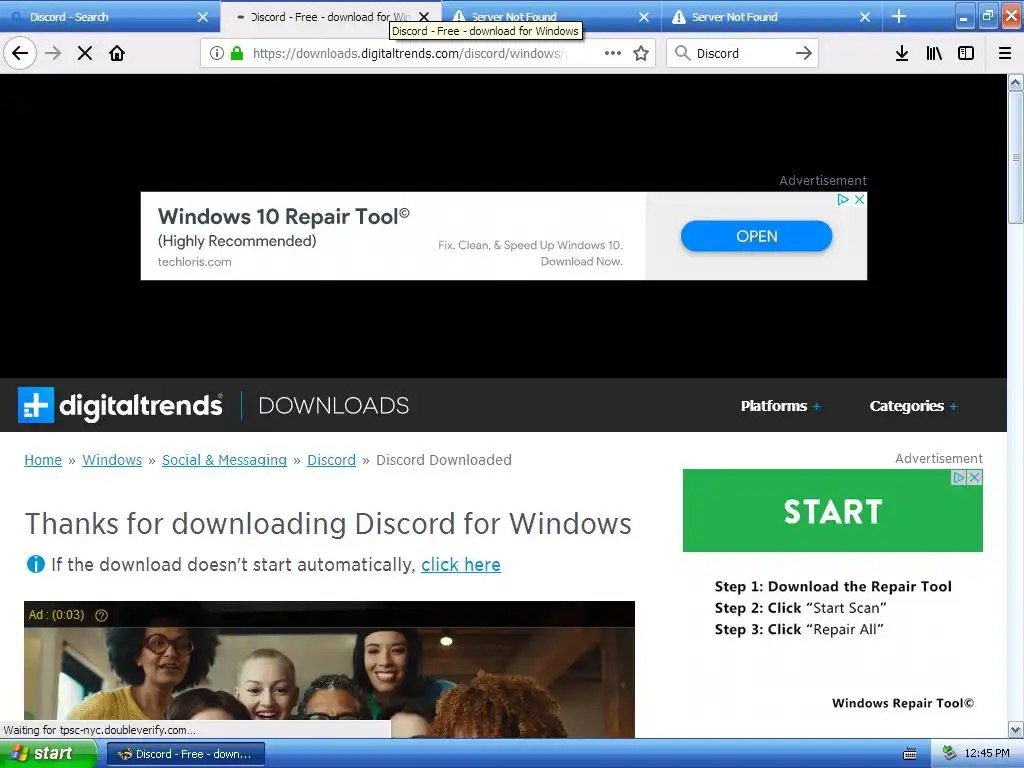The width and height of the screenshot is (1024, 768).
Task: Click 'Windows Repair Tool©' ad text
Action: click(903, 703)
